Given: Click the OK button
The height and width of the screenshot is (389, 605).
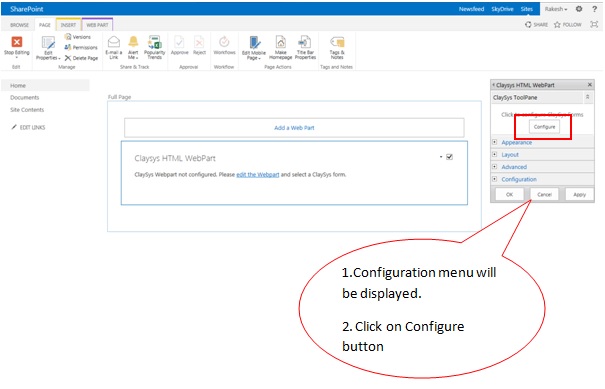Looking at the screenshot, I should click(x=509, y=194).
